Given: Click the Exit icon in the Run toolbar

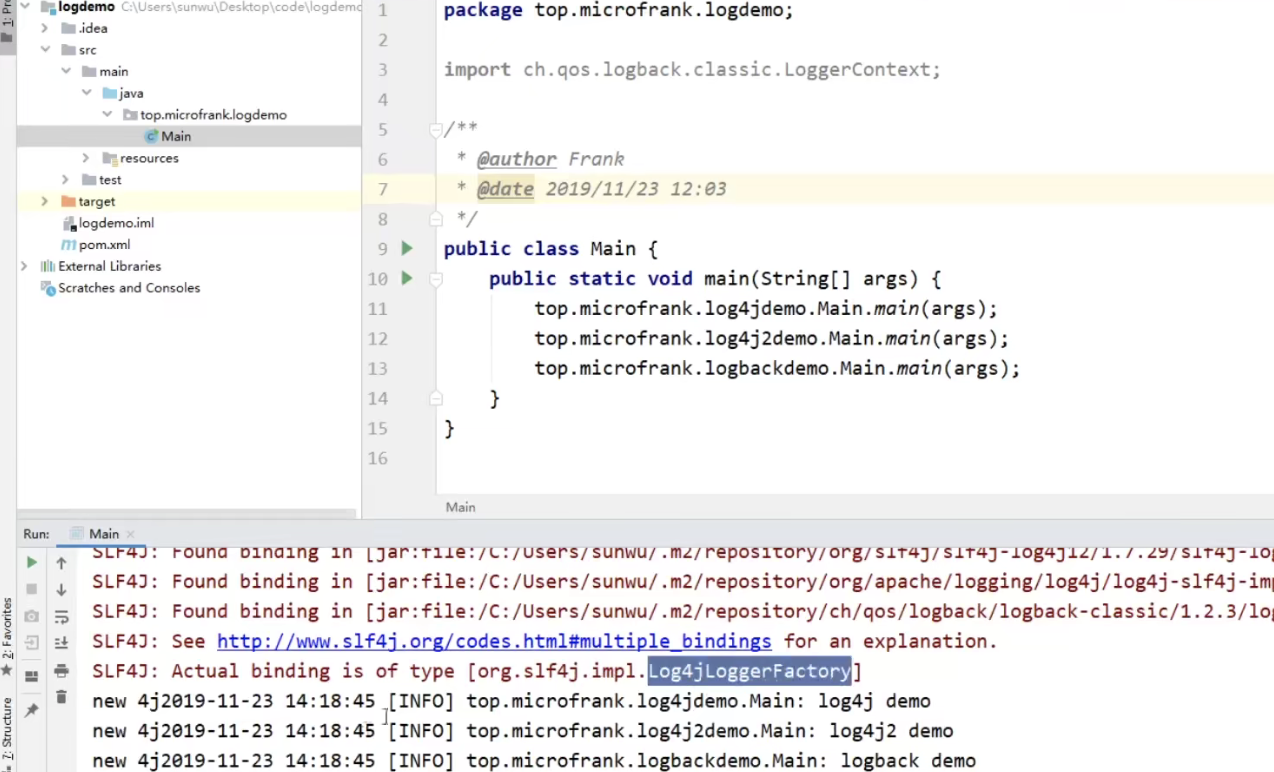Looking at the screenshot, I should [32, 643].
